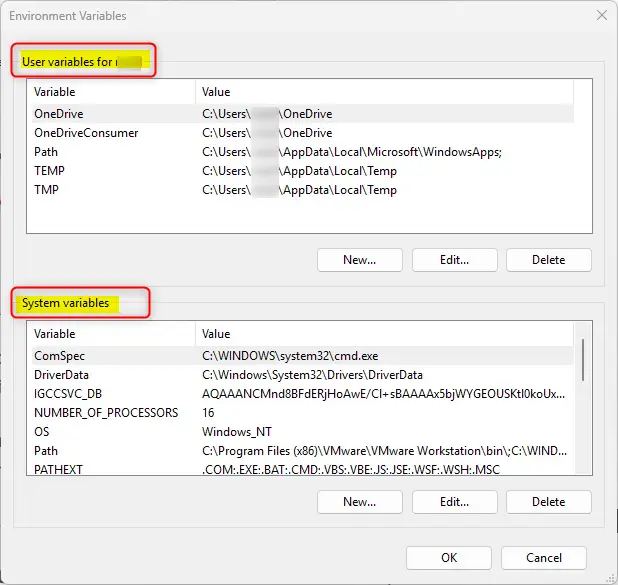
Task: Click the .COM;.EXE;.BAT value of PATHEXT
Action: [351, 469]
